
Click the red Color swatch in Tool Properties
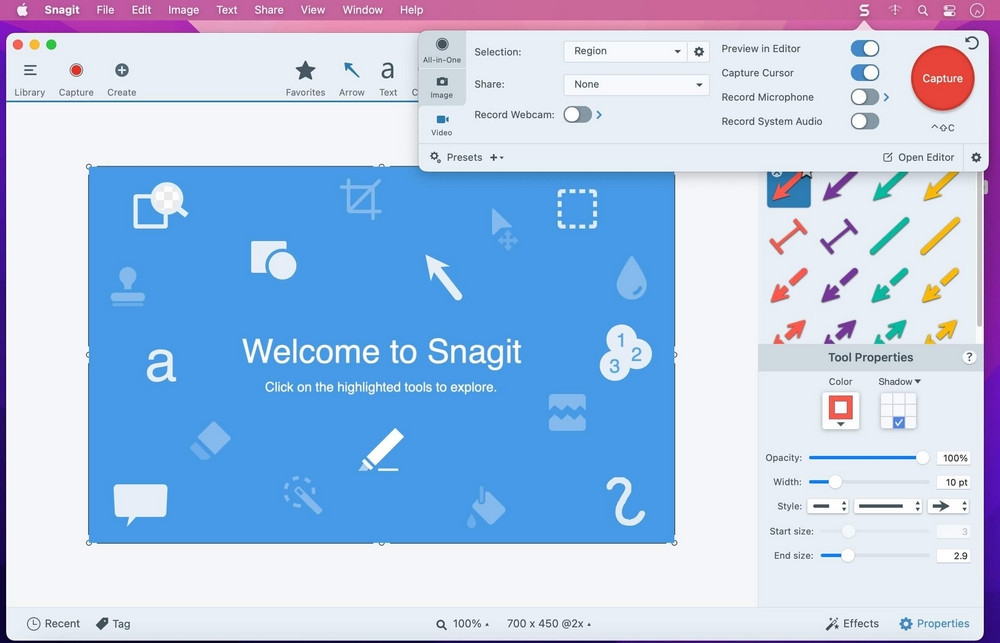coord(840,410)
